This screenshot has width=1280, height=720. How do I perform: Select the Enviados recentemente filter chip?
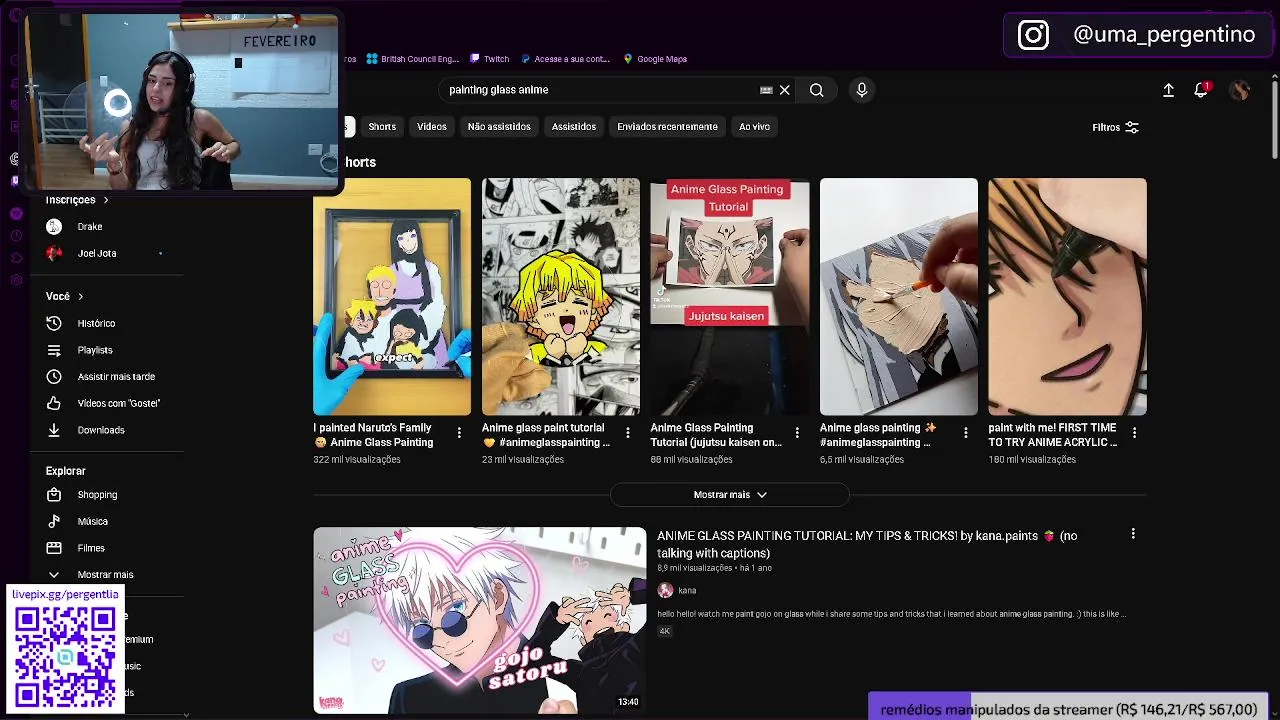(667, 127)
